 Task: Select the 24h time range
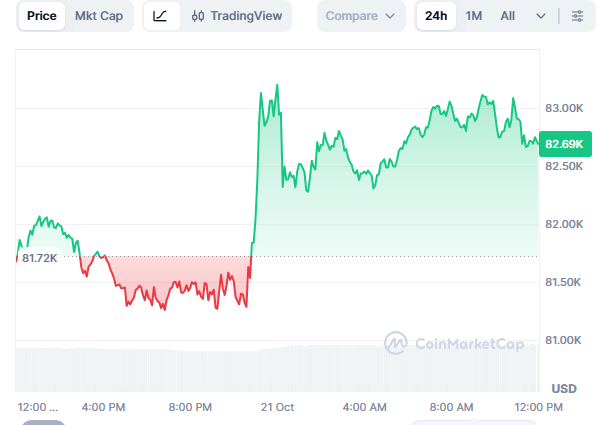[x=436, y=16]
